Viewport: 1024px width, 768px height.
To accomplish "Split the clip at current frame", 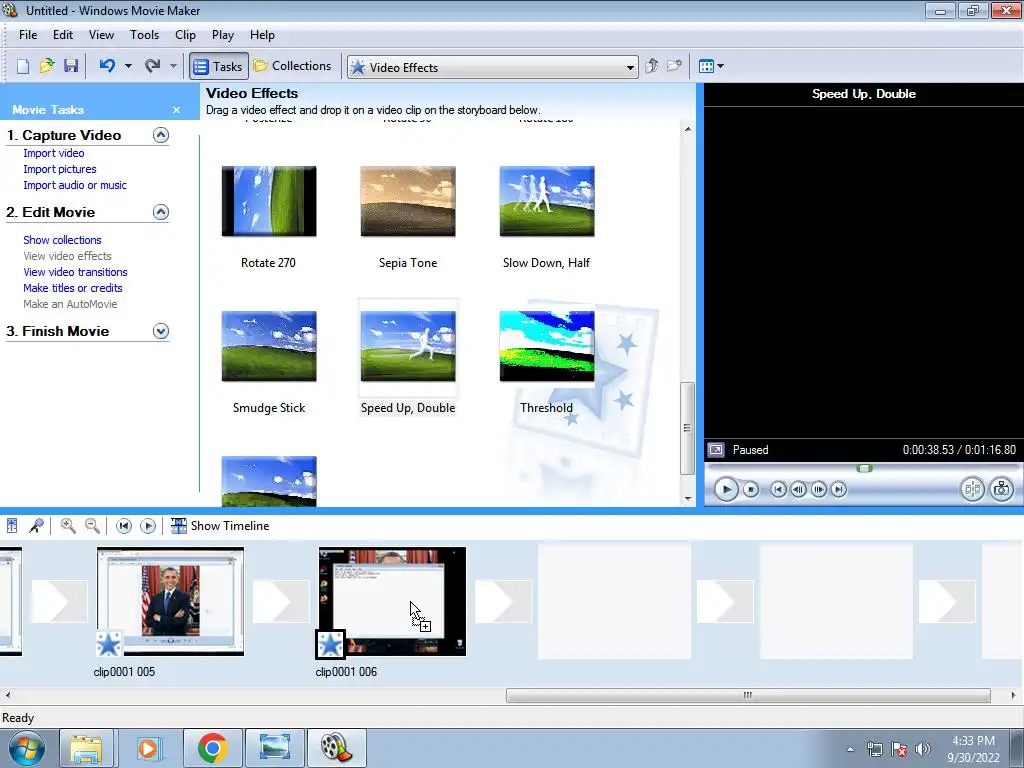I will pyautogui.click(x=972, y=489).
